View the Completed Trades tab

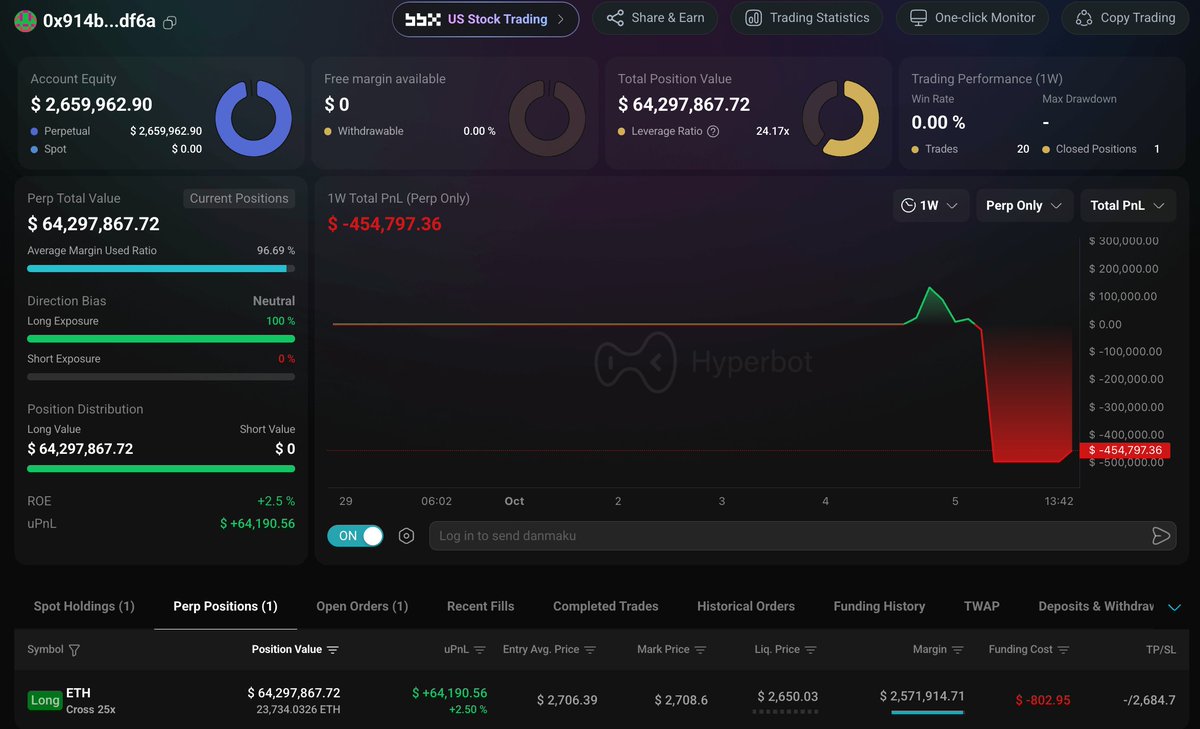[x=606, y=606]
